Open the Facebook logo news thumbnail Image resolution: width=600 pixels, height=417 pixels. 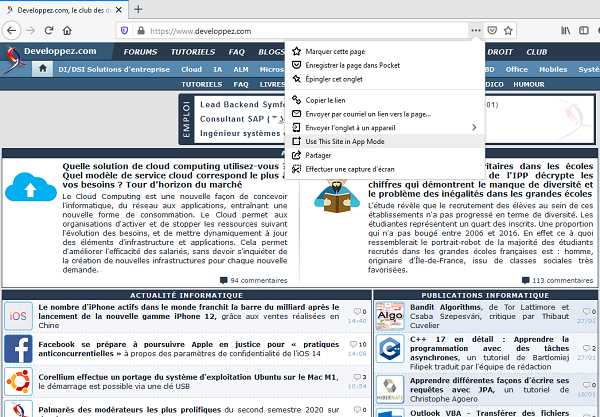click(18, 349)
